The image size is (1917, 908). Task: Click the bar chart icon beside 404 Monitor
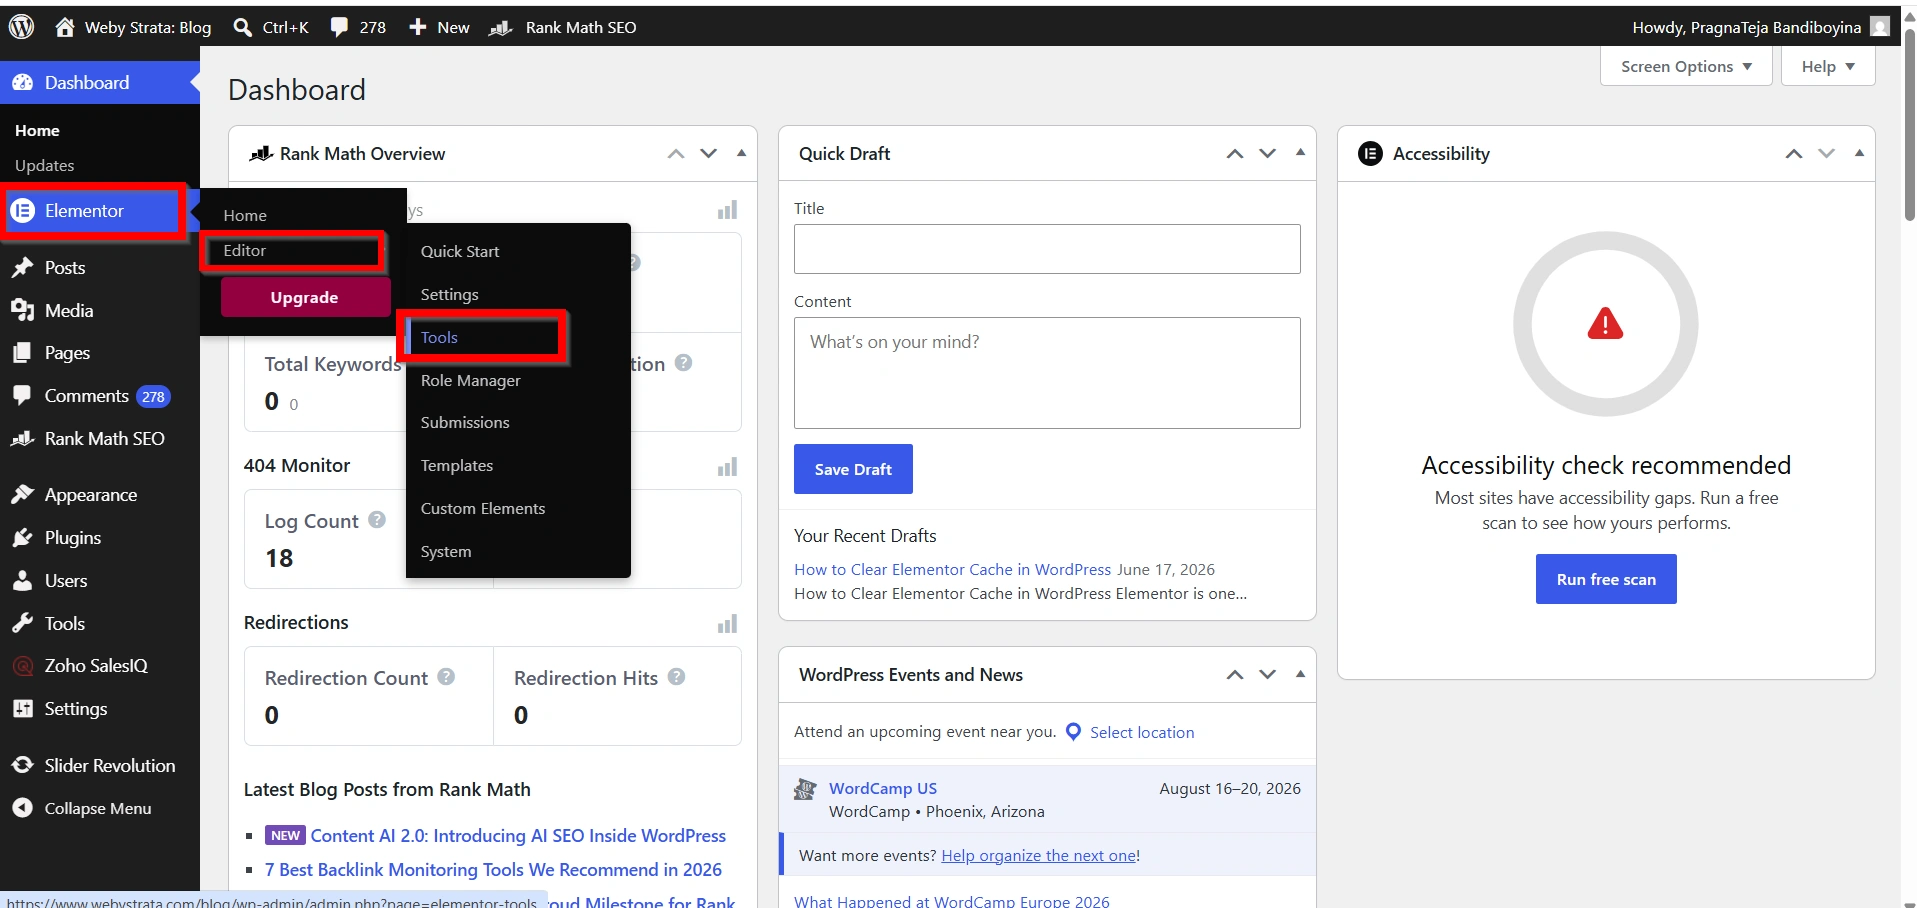pyautogui.click(x=727, y=467)
